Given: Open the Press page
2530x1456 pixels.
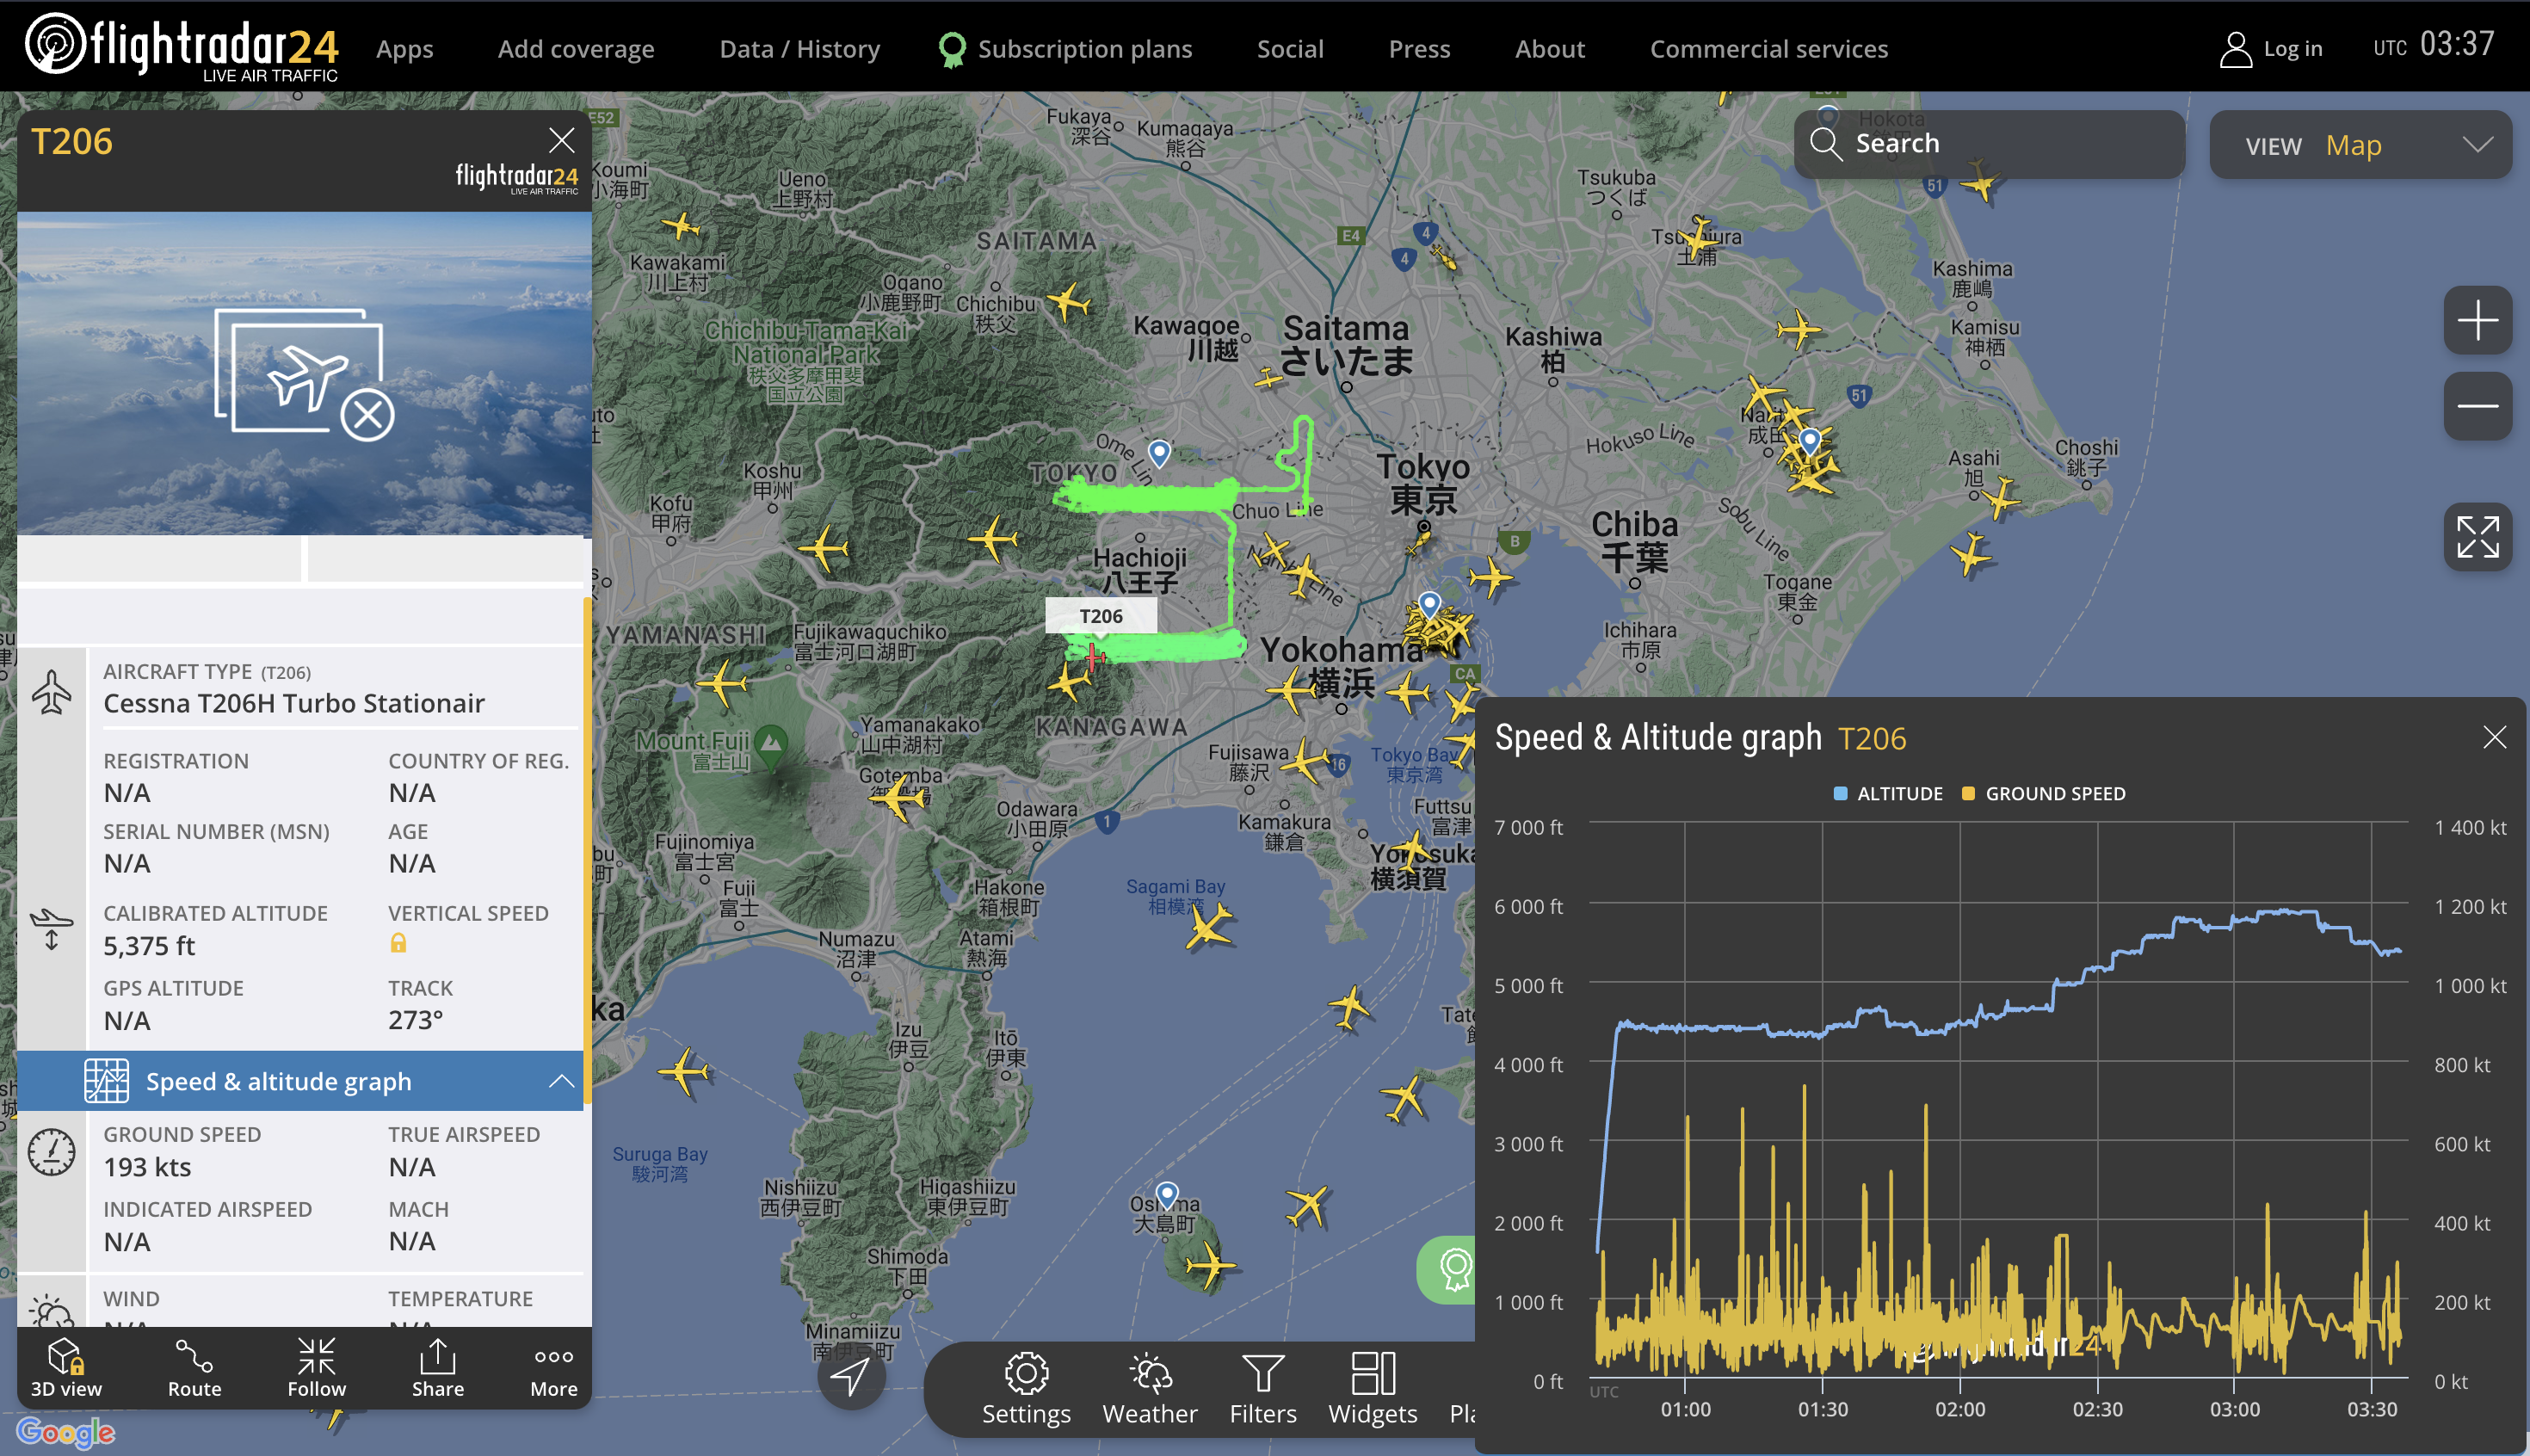Looking at the screenshot, I should (x=1419, y=49).
